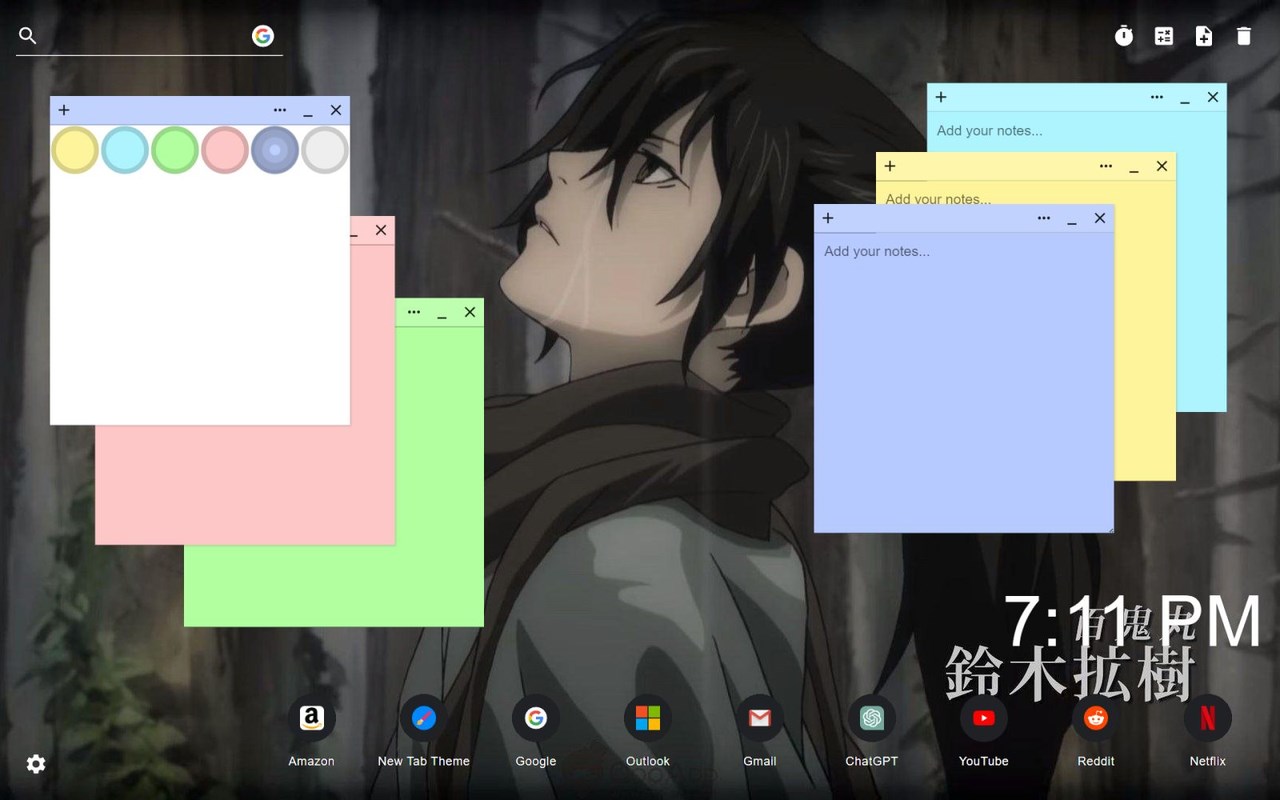Pick the light blue color swatch
This screenshot has height=800, width=1280.
125,150
